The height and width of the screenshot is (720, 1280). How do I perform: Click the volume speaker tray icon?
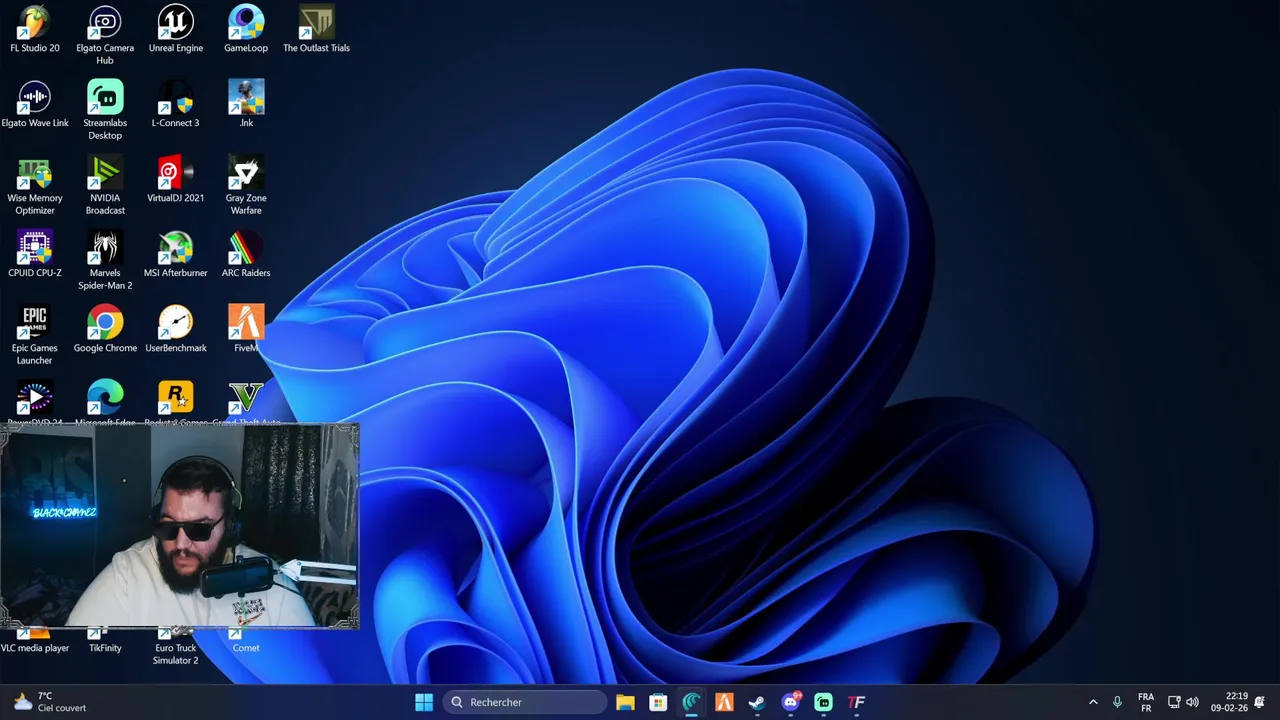[1192, 702]
